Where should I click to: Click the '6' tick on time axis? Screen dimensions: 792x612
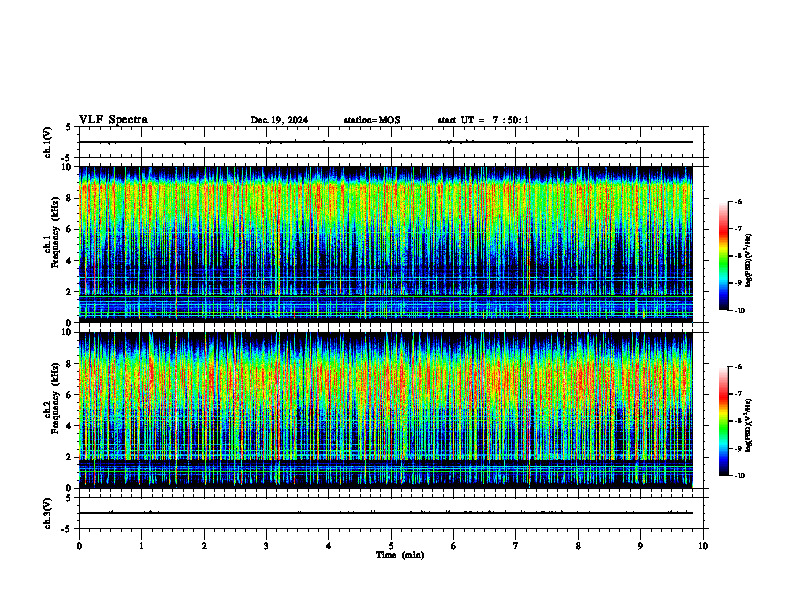[454, 546]
